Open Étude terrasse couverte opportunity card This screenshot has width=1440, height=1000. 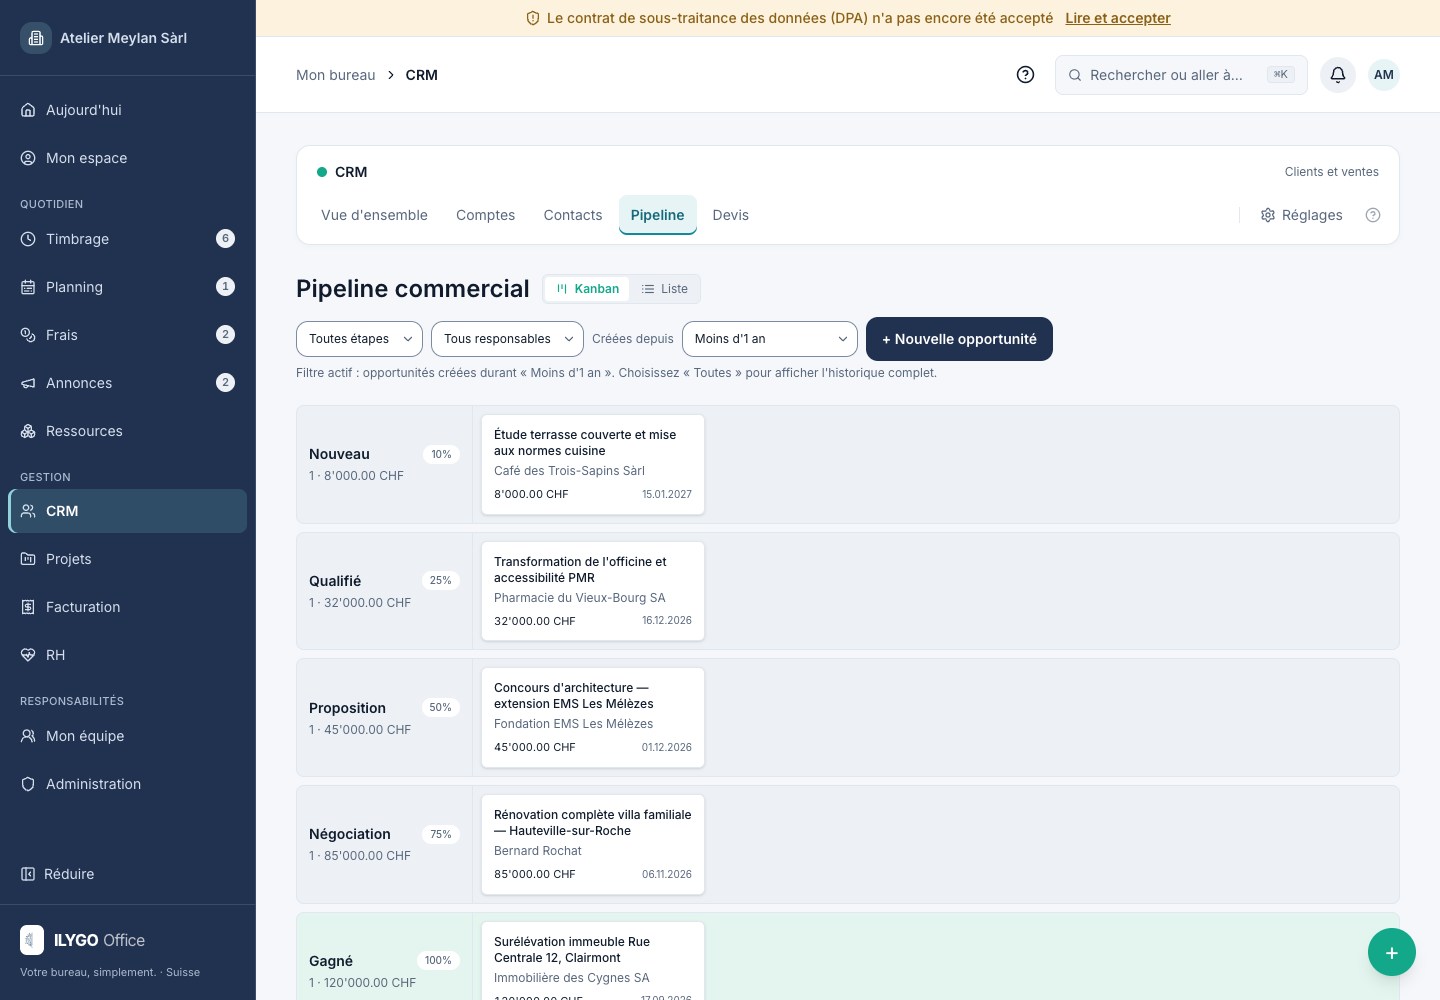[593, 465]
